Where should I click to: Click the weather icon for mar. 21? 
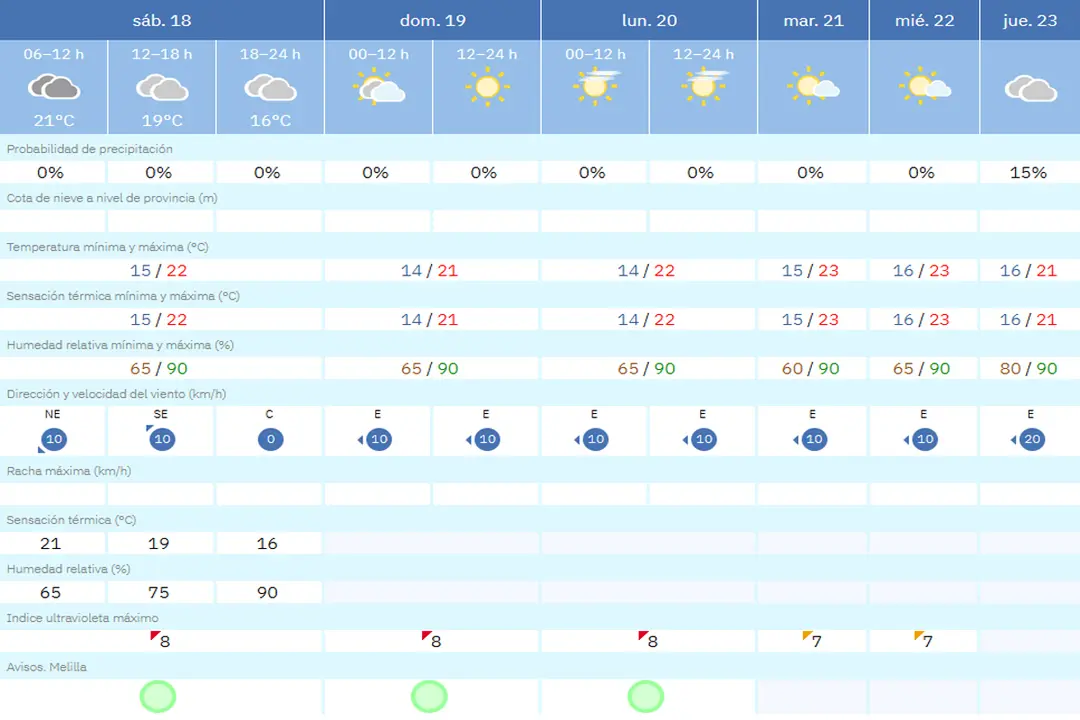(813, 87)
